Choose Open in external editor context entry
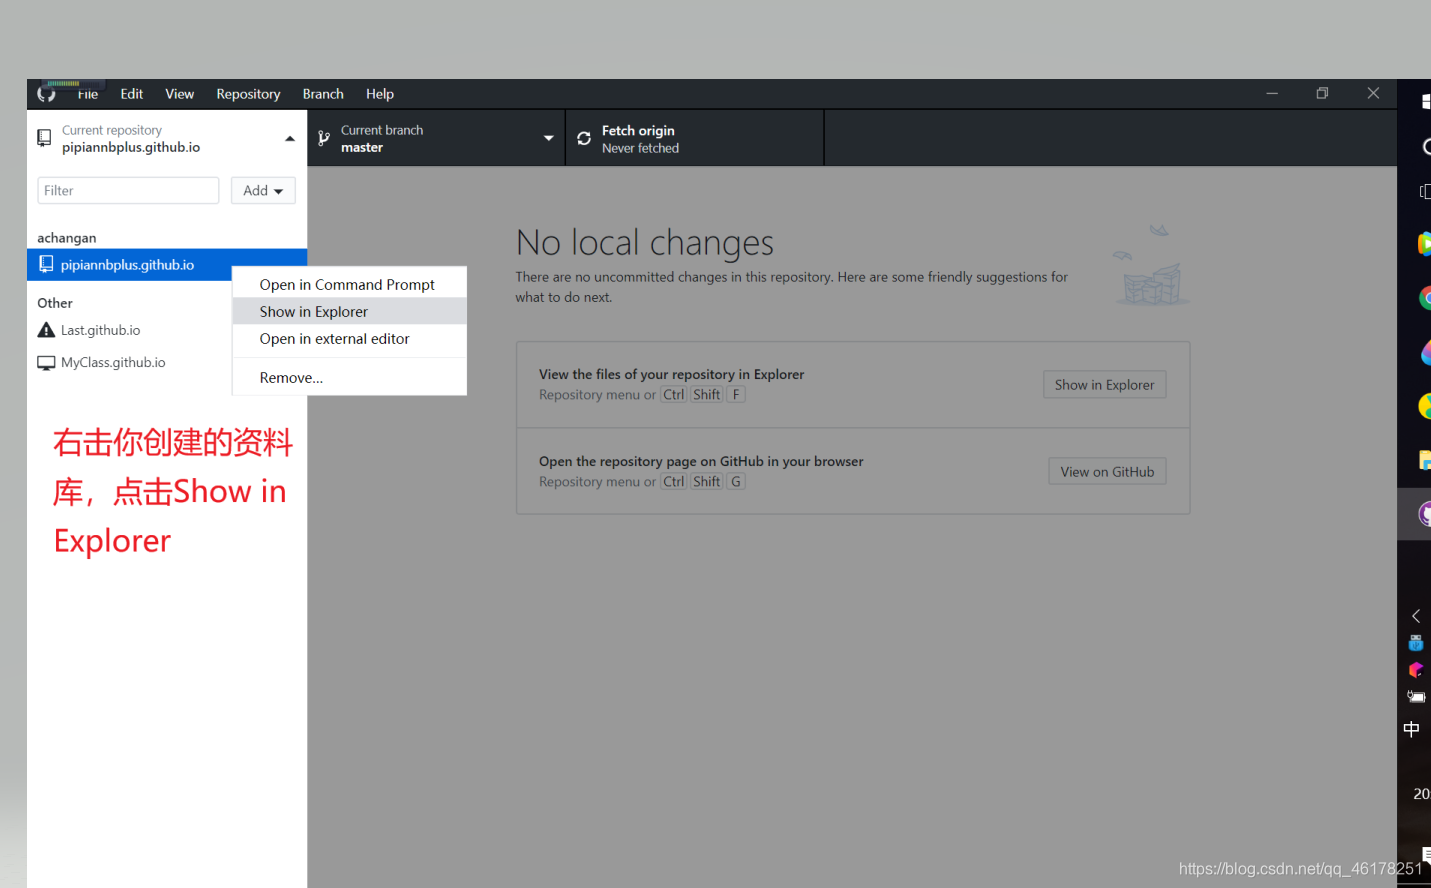Image resolution: width=1431 pixels, height=888 pixels. 349,339
